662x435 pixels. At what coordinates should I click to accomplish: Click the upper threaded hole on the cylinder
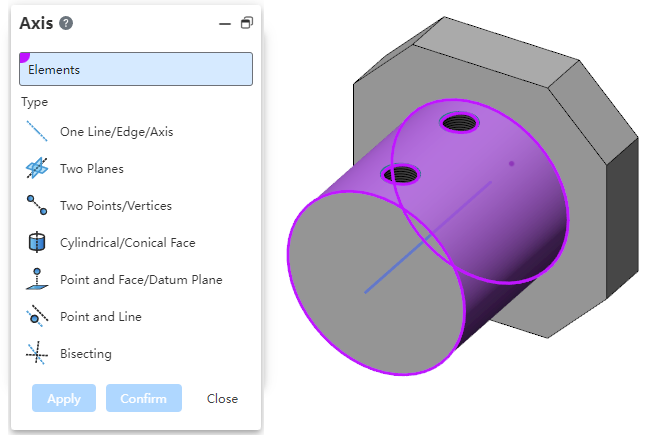click(x=460, y=123)
